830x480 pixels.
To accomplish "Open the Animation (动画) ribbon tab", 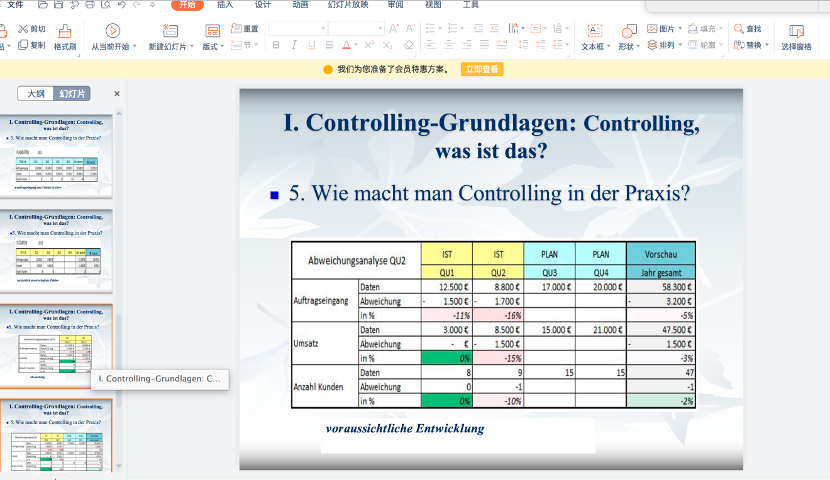I will click(300, 5).
